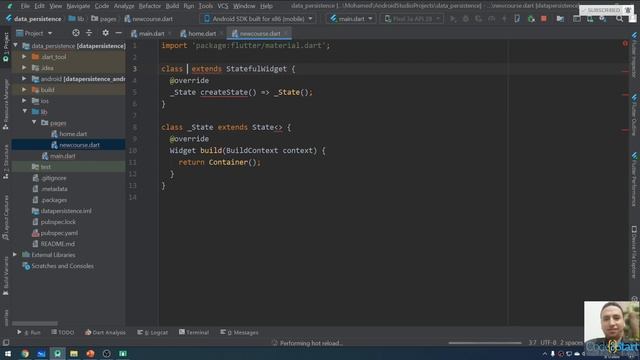Image resolution: width=640 pixels, height=360 pixels.
Task: Collapse the pages folder
Action: (x=34, y=122)
